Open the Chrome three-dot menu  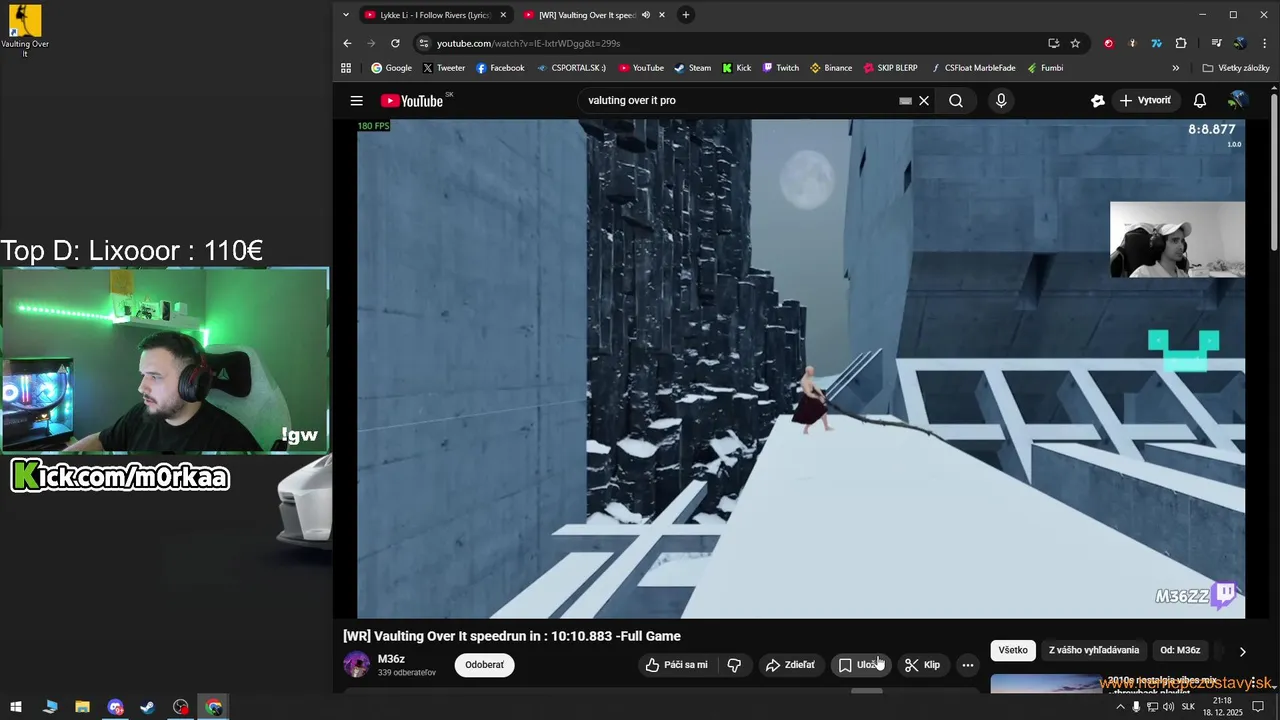point(1264,43)
